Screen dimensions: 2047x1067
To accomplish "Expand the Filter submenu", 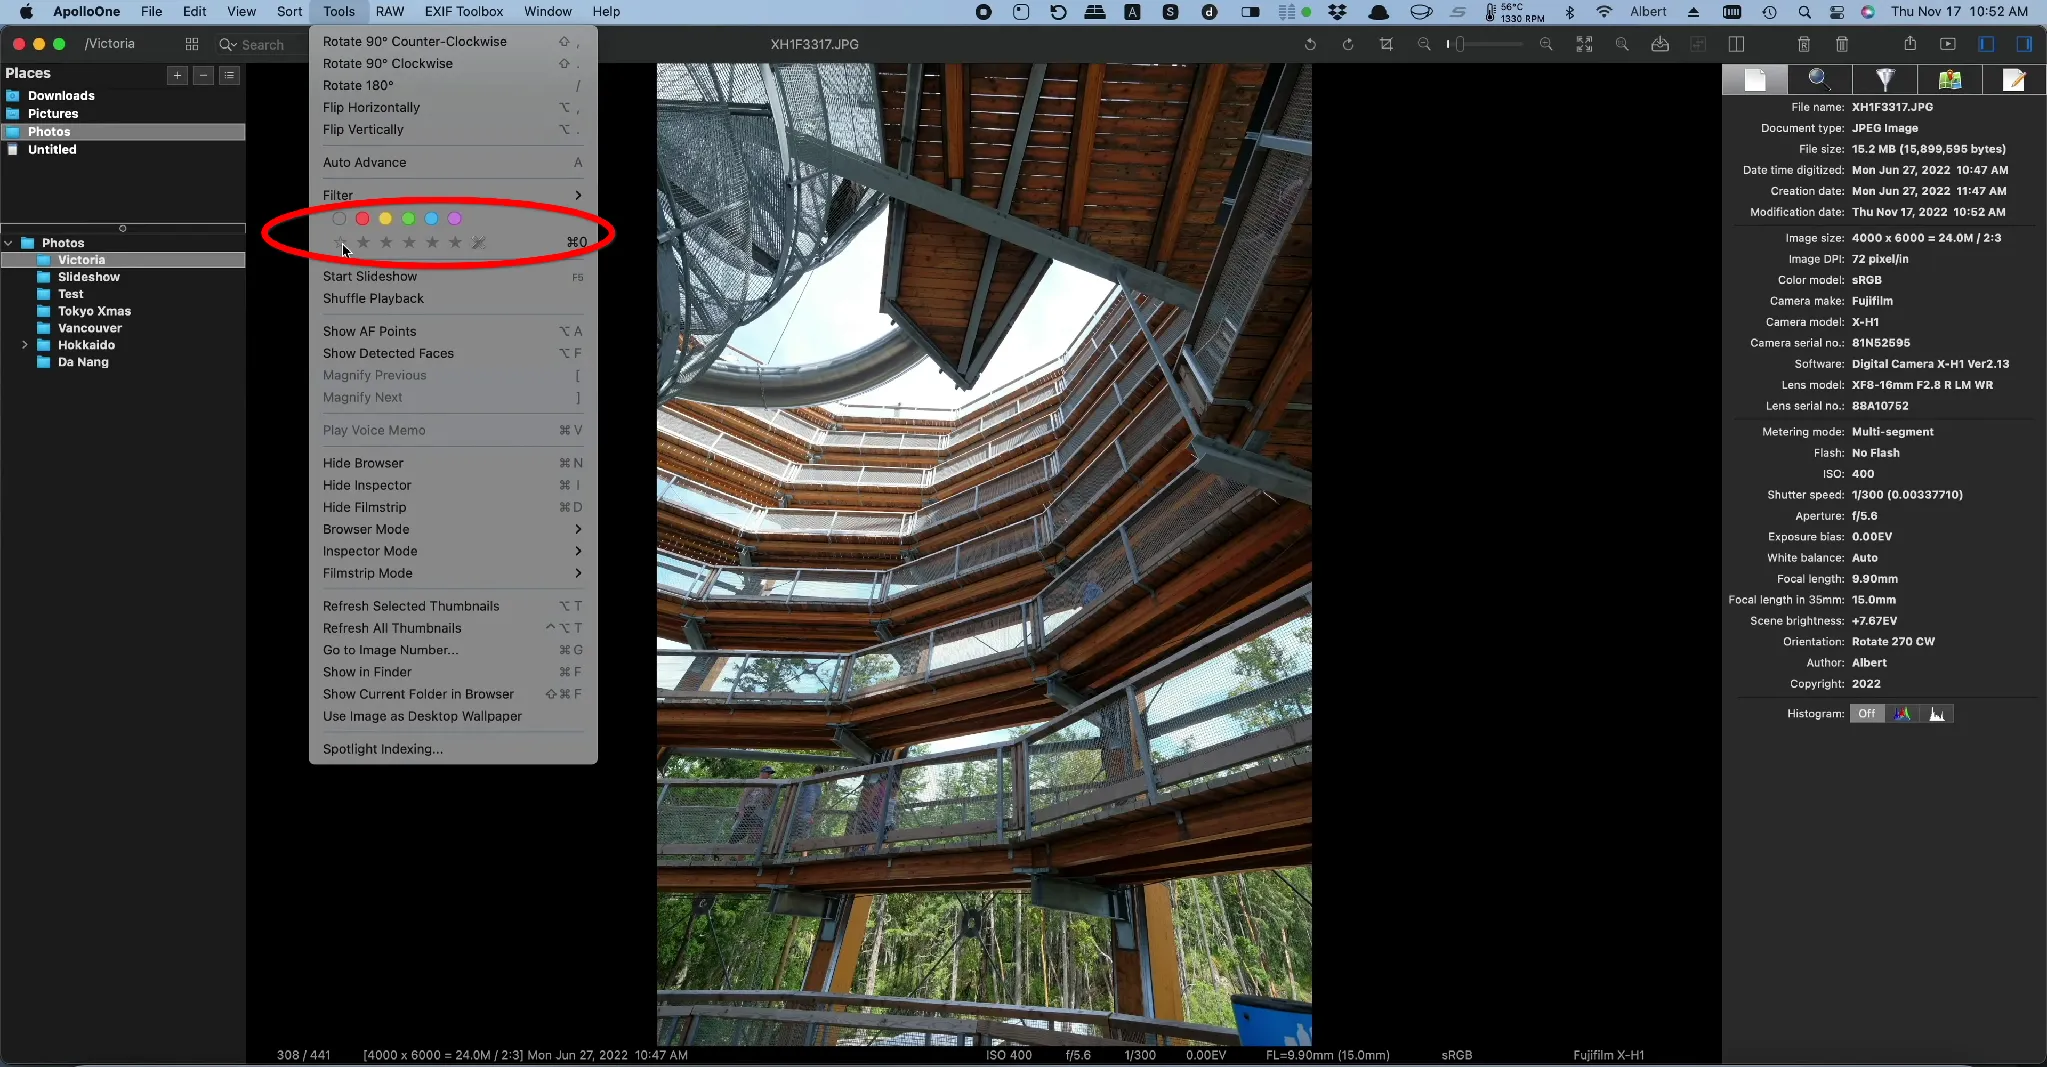I will coord(453,195).
